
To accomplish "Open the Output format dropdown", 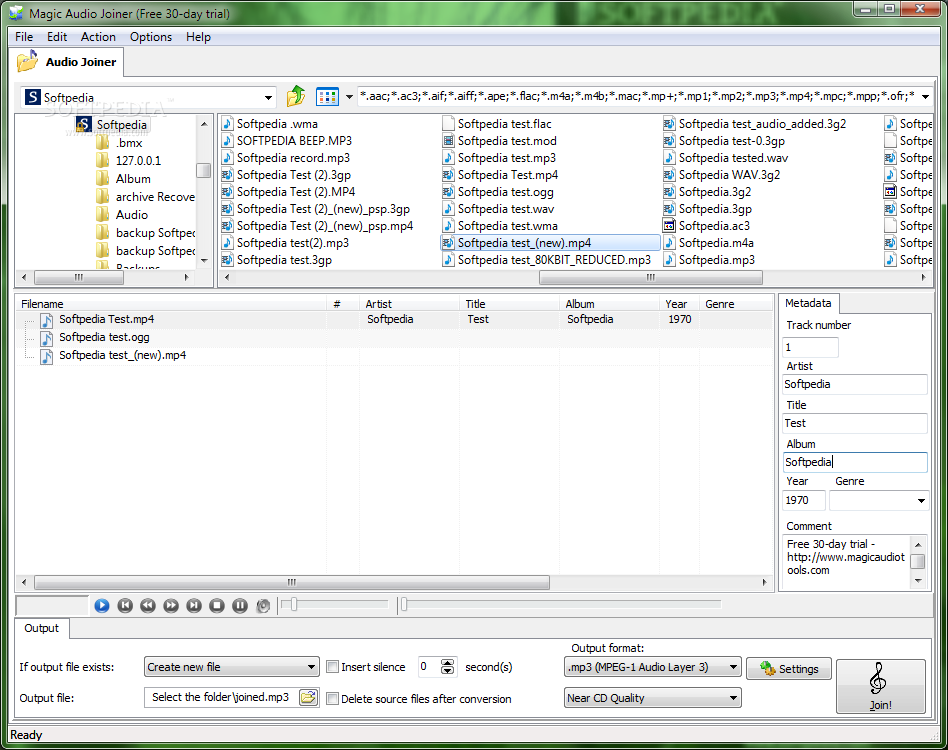I will (652, 667).
